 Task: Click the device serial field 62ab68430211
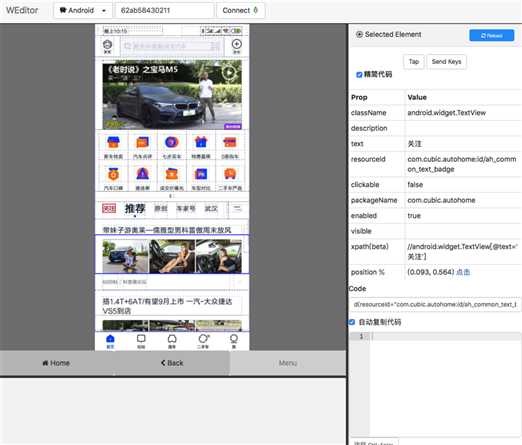point(164,10)
